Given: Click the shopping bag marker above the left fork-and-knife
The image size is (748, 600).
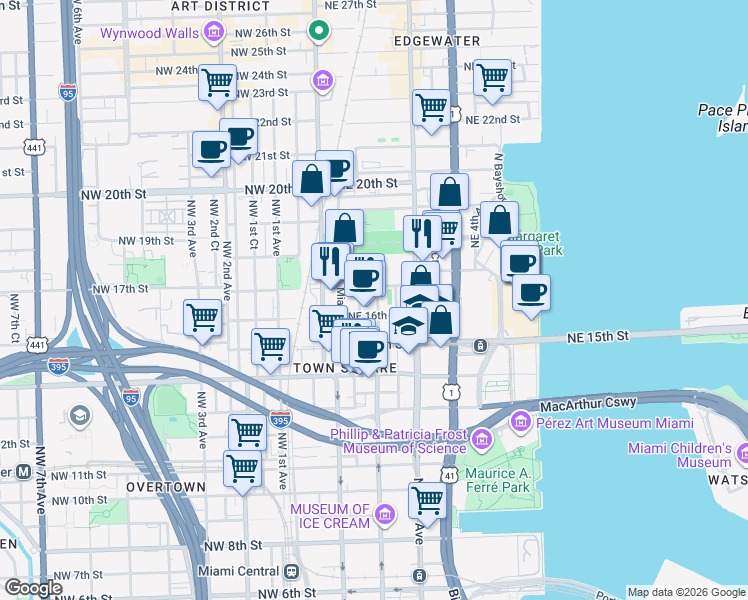Looking at the screenshot, I should point(344,227).
